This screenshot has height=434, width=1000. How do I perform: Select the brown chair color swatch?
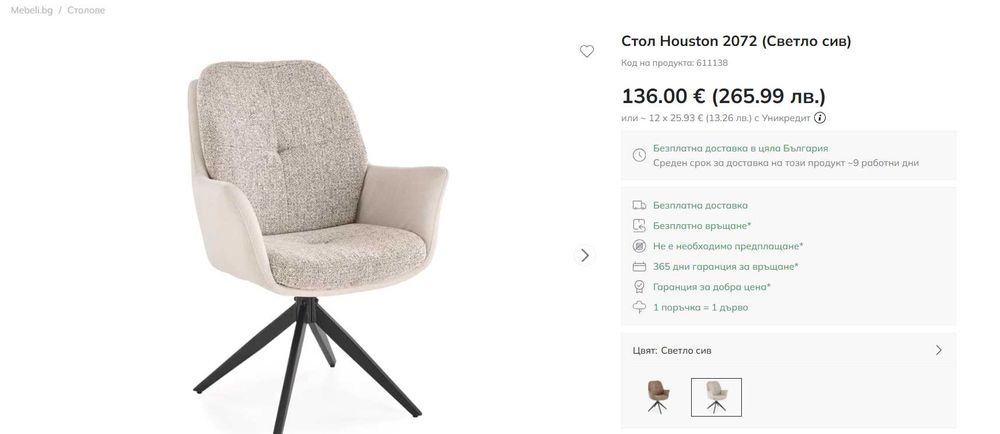pyautogui.click(x=658, y=397)
